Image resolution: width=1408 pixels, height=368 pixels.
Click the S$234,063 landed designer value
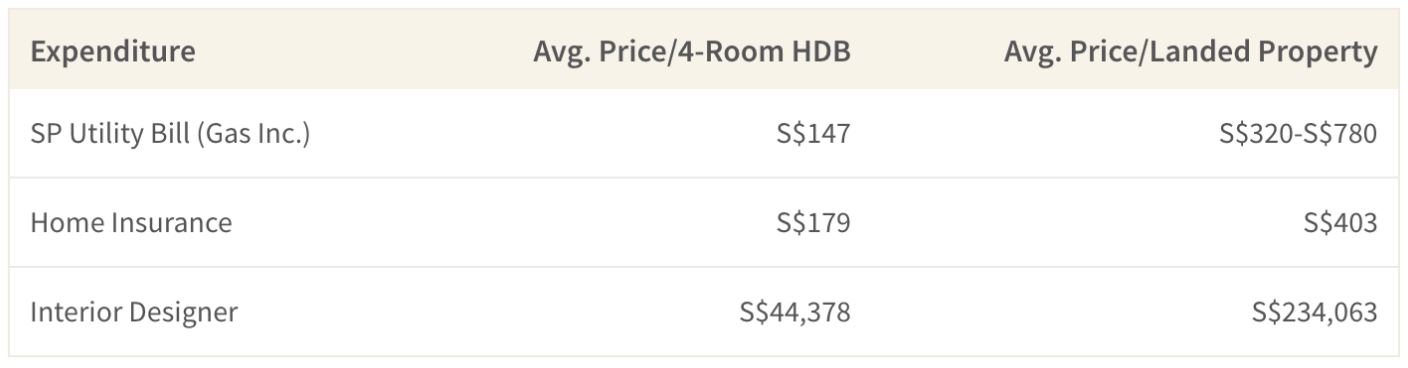pos(1314,312)
